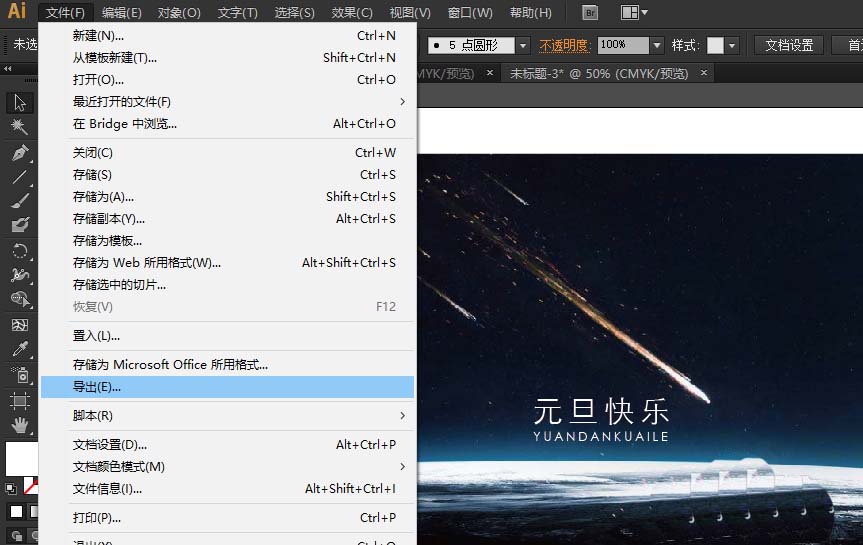
Task: Choose 存储(S) menu entry
Action: tap(227, 175)
